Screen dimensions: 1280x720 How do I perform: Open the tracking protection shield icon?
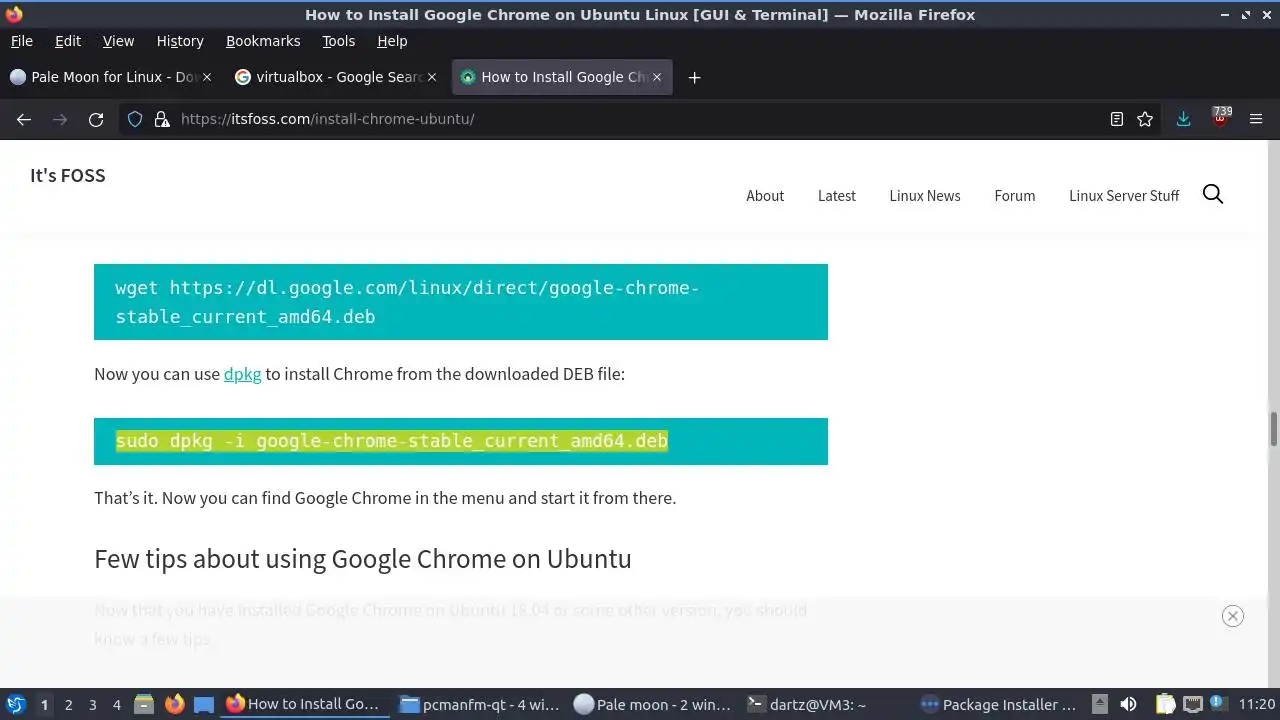136,119
